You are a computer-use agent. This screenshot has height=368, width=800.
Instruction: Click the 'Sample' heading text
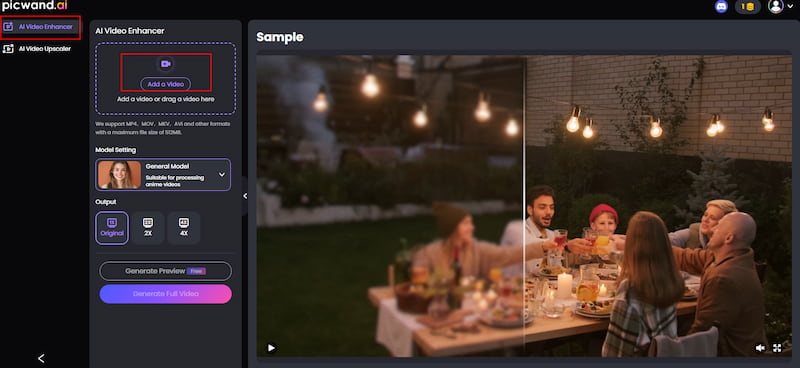pos(280,37)
